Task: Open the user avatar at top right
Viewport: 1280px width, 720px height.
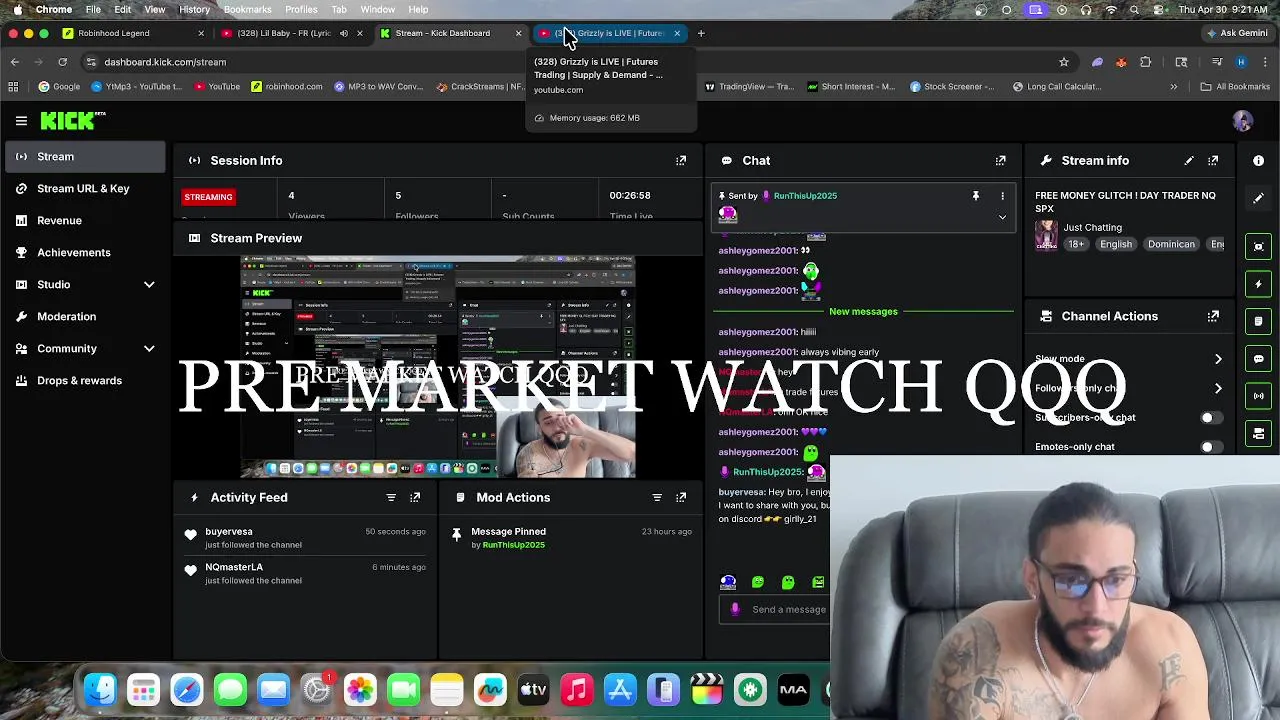Action: point(1243,121)
